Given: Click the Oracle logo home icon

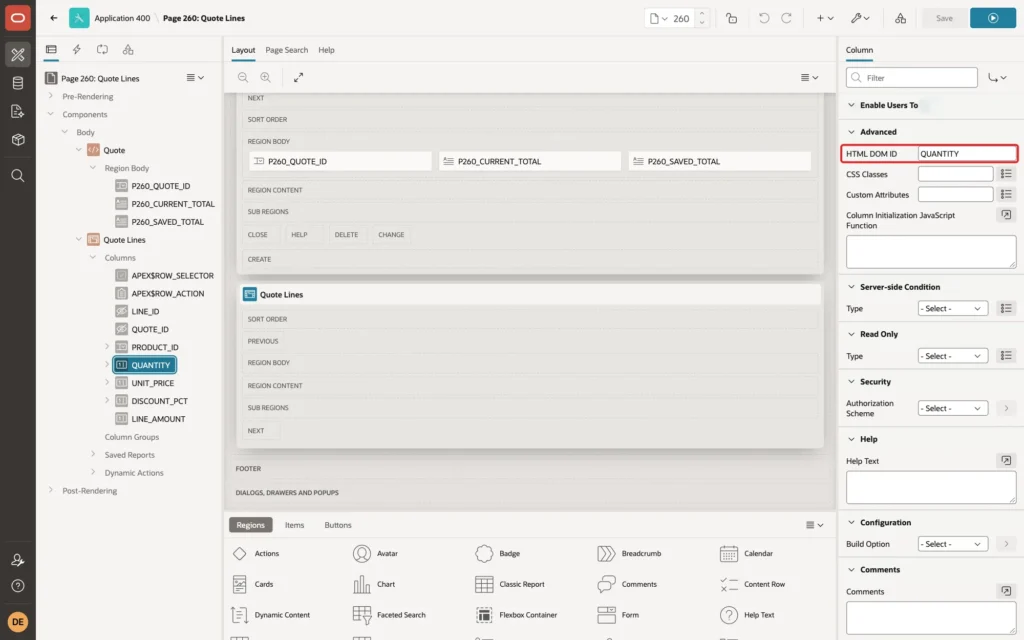Looking at the screenshot, I should pos(18,18).
